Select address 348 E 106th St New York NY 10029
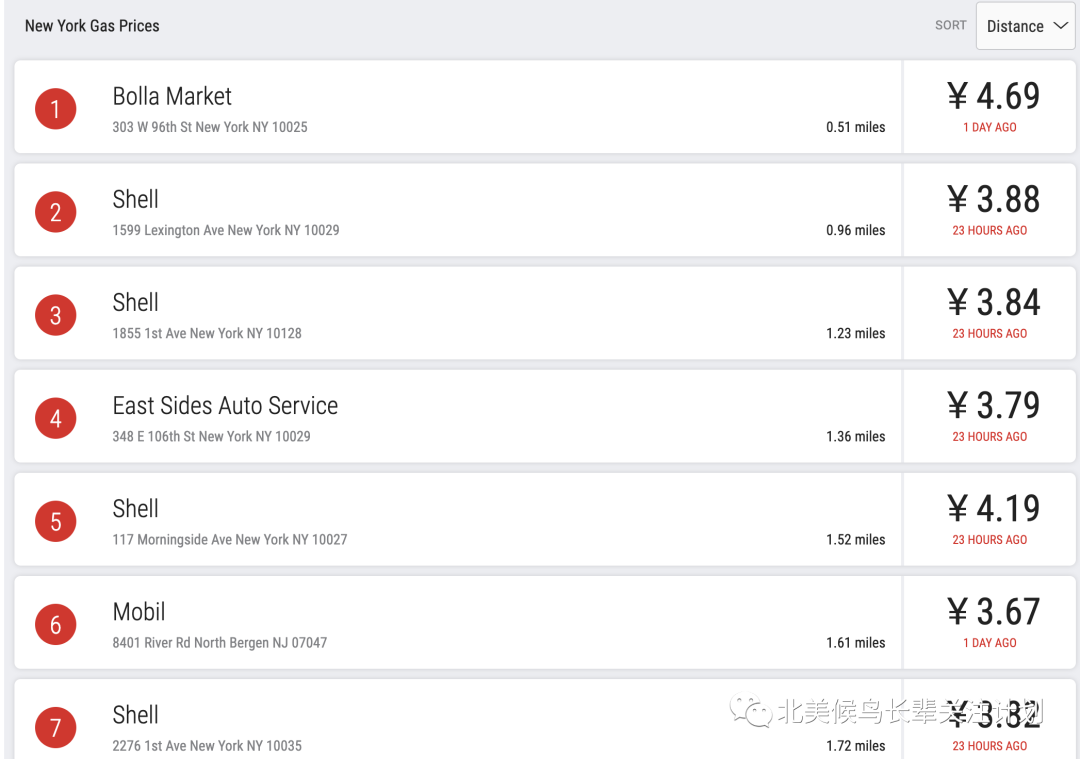The height and width of the screenshot is (759, 1080). 211,437
